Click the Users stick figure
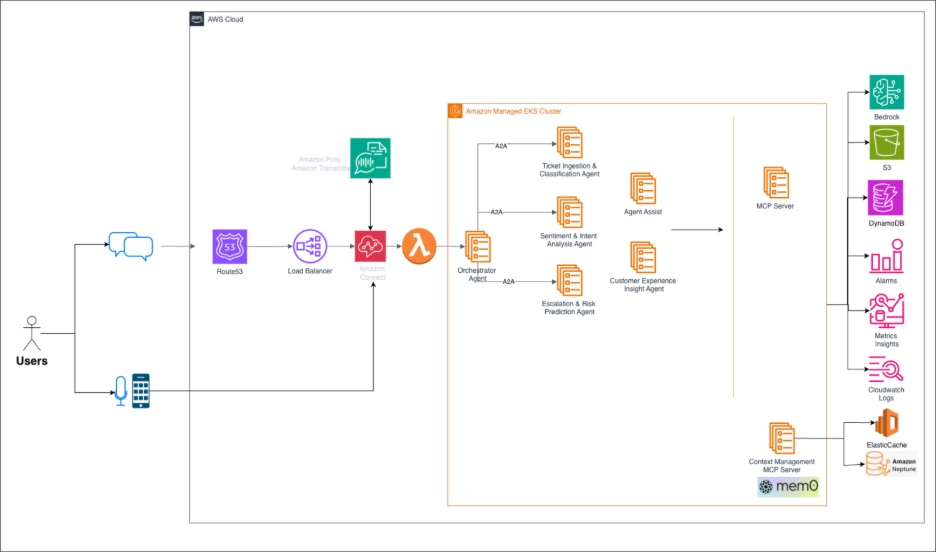The height and width of the screenshot is (552, 936). pyautogui.click(x=31, y=333)
